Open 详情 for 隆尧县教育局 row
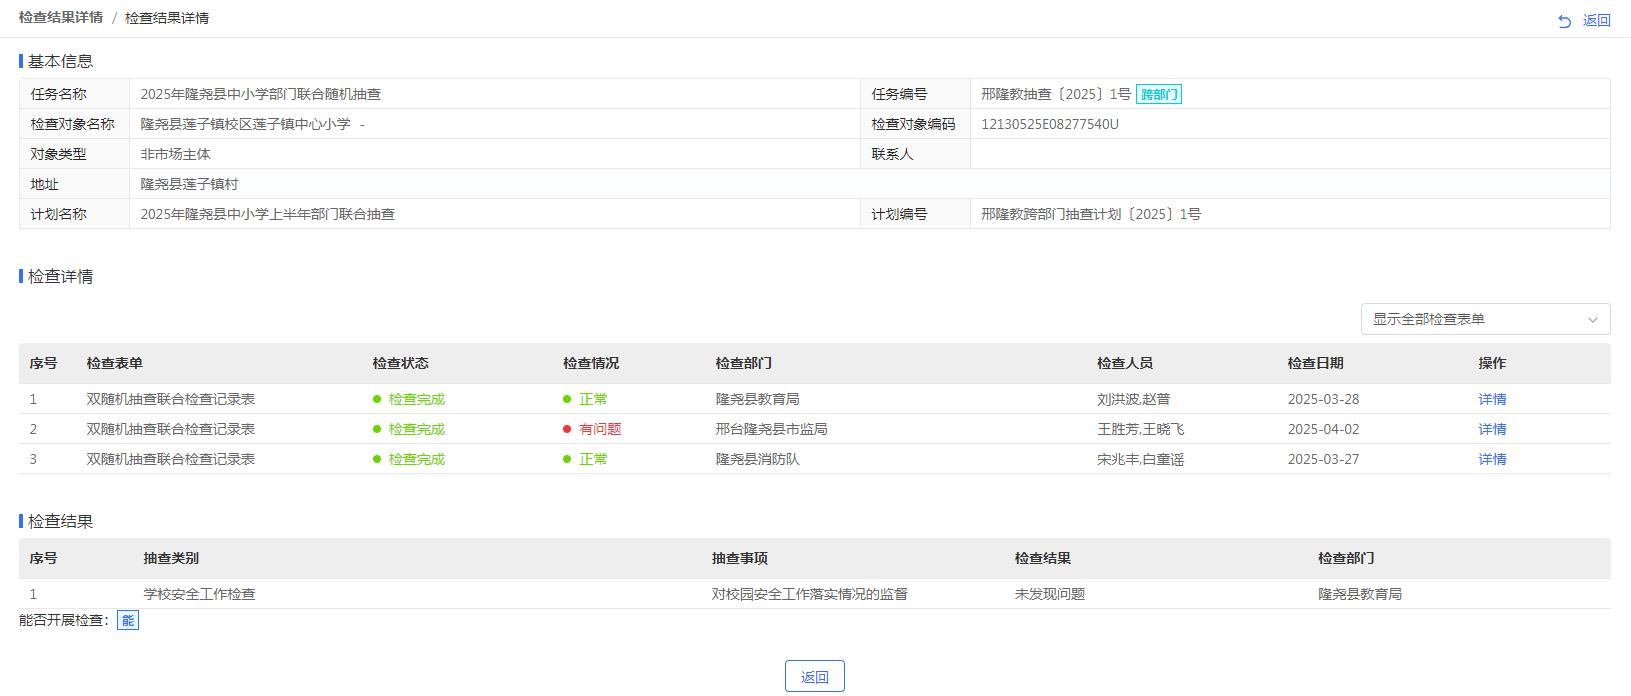 pyautogui.click(x=1492, y=399)
